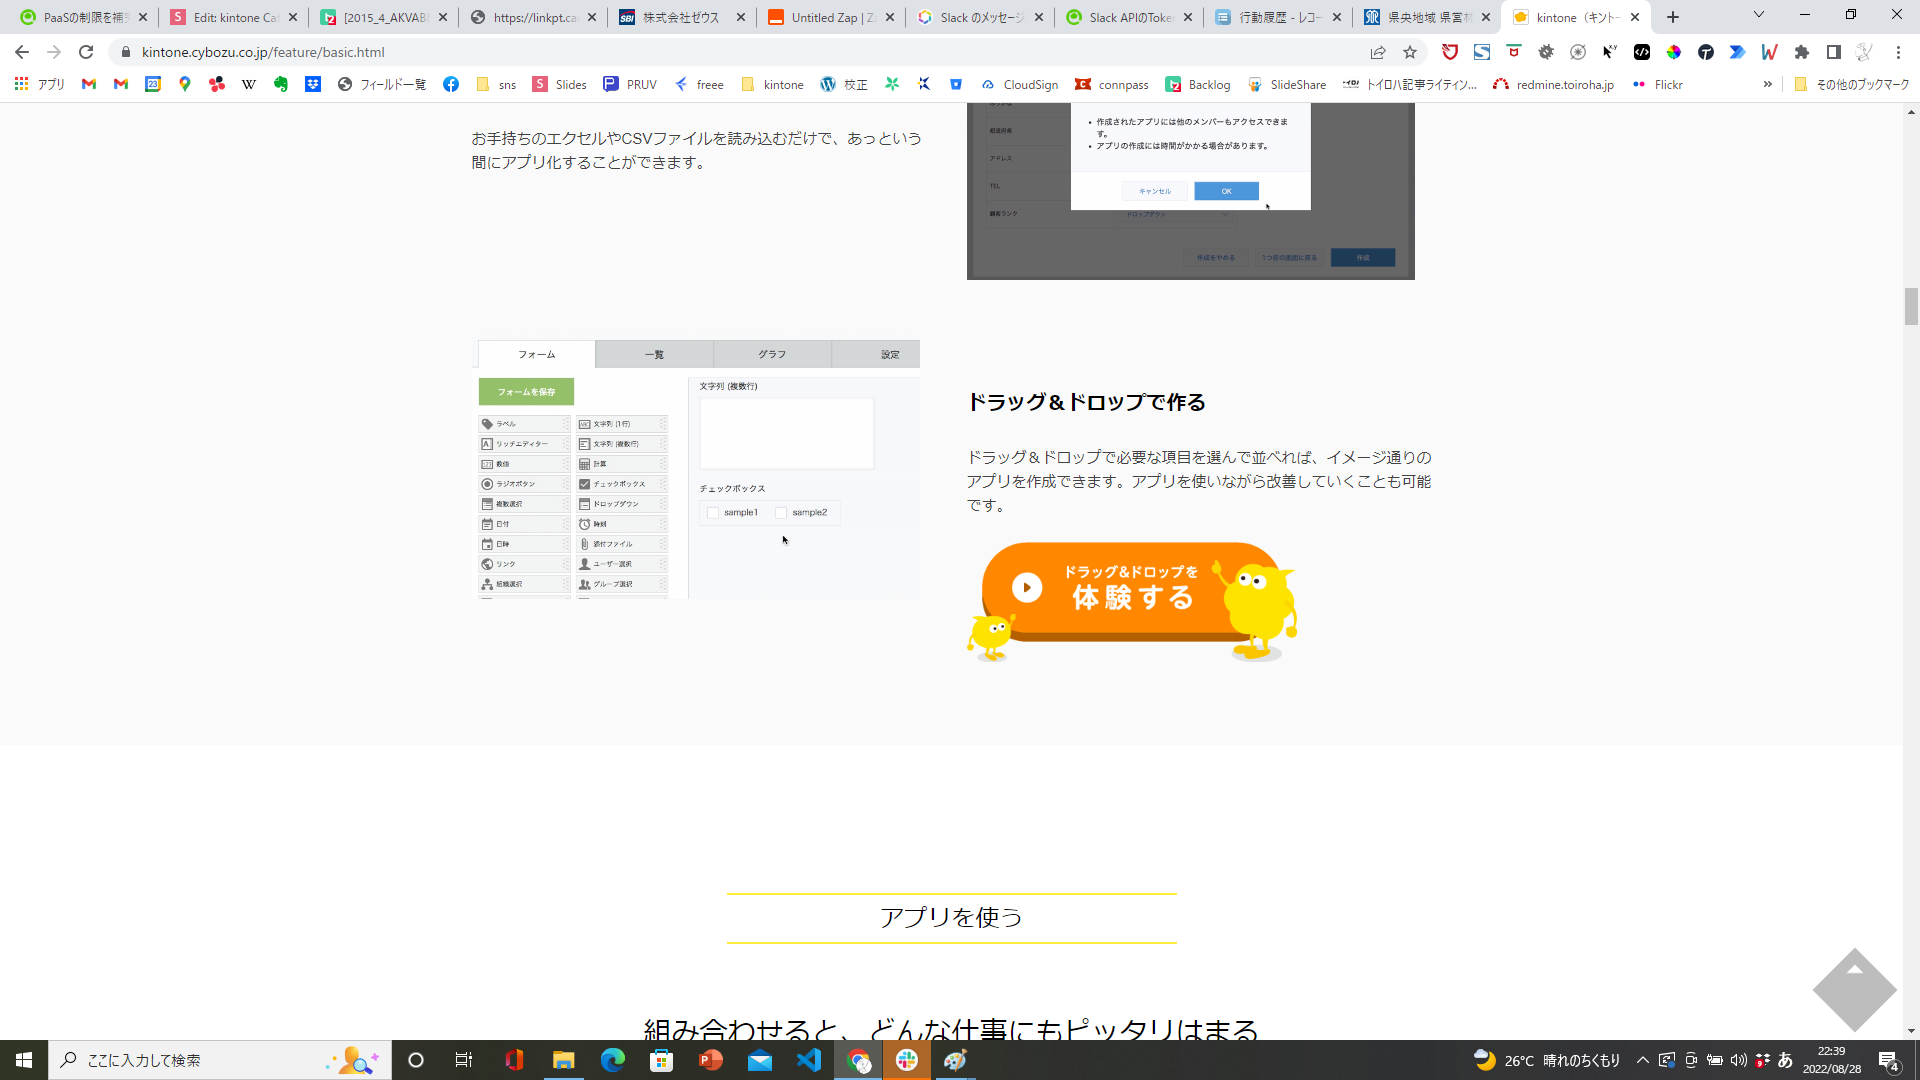The height and width of the screenshot is (1080, 1920).
Task: Expand the hidden bookmarks chevron
Action: point(1768,85)
